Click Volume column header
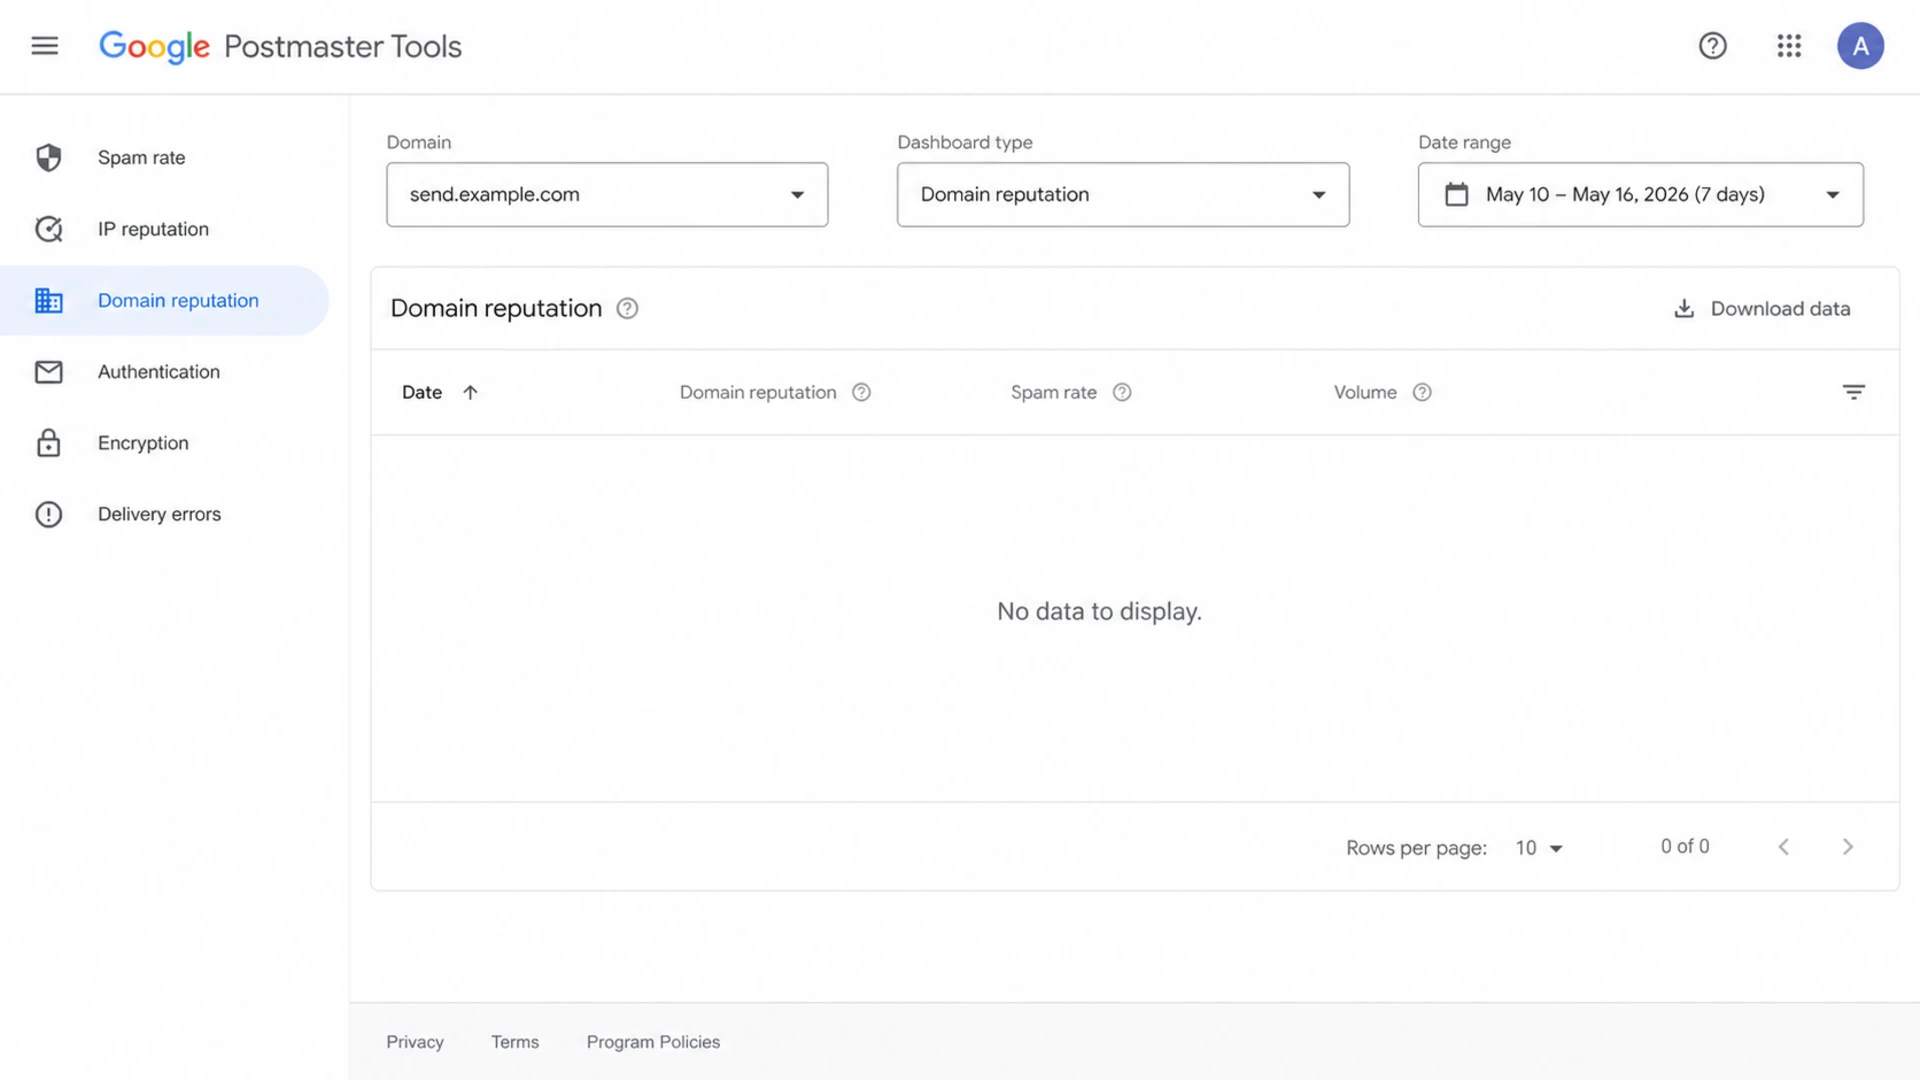 pos(1365,392)
